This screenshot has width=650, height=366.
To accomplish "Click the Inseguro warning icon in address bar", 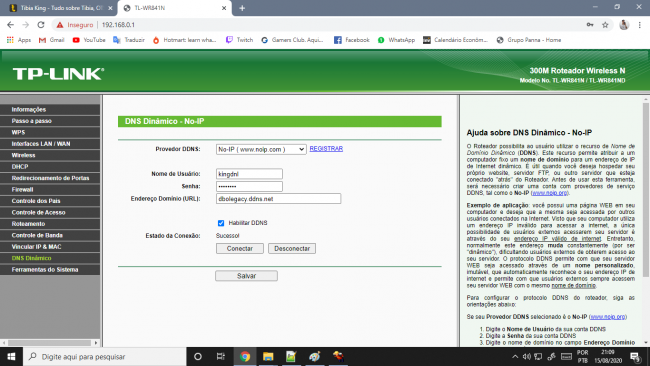I will 60,25.
